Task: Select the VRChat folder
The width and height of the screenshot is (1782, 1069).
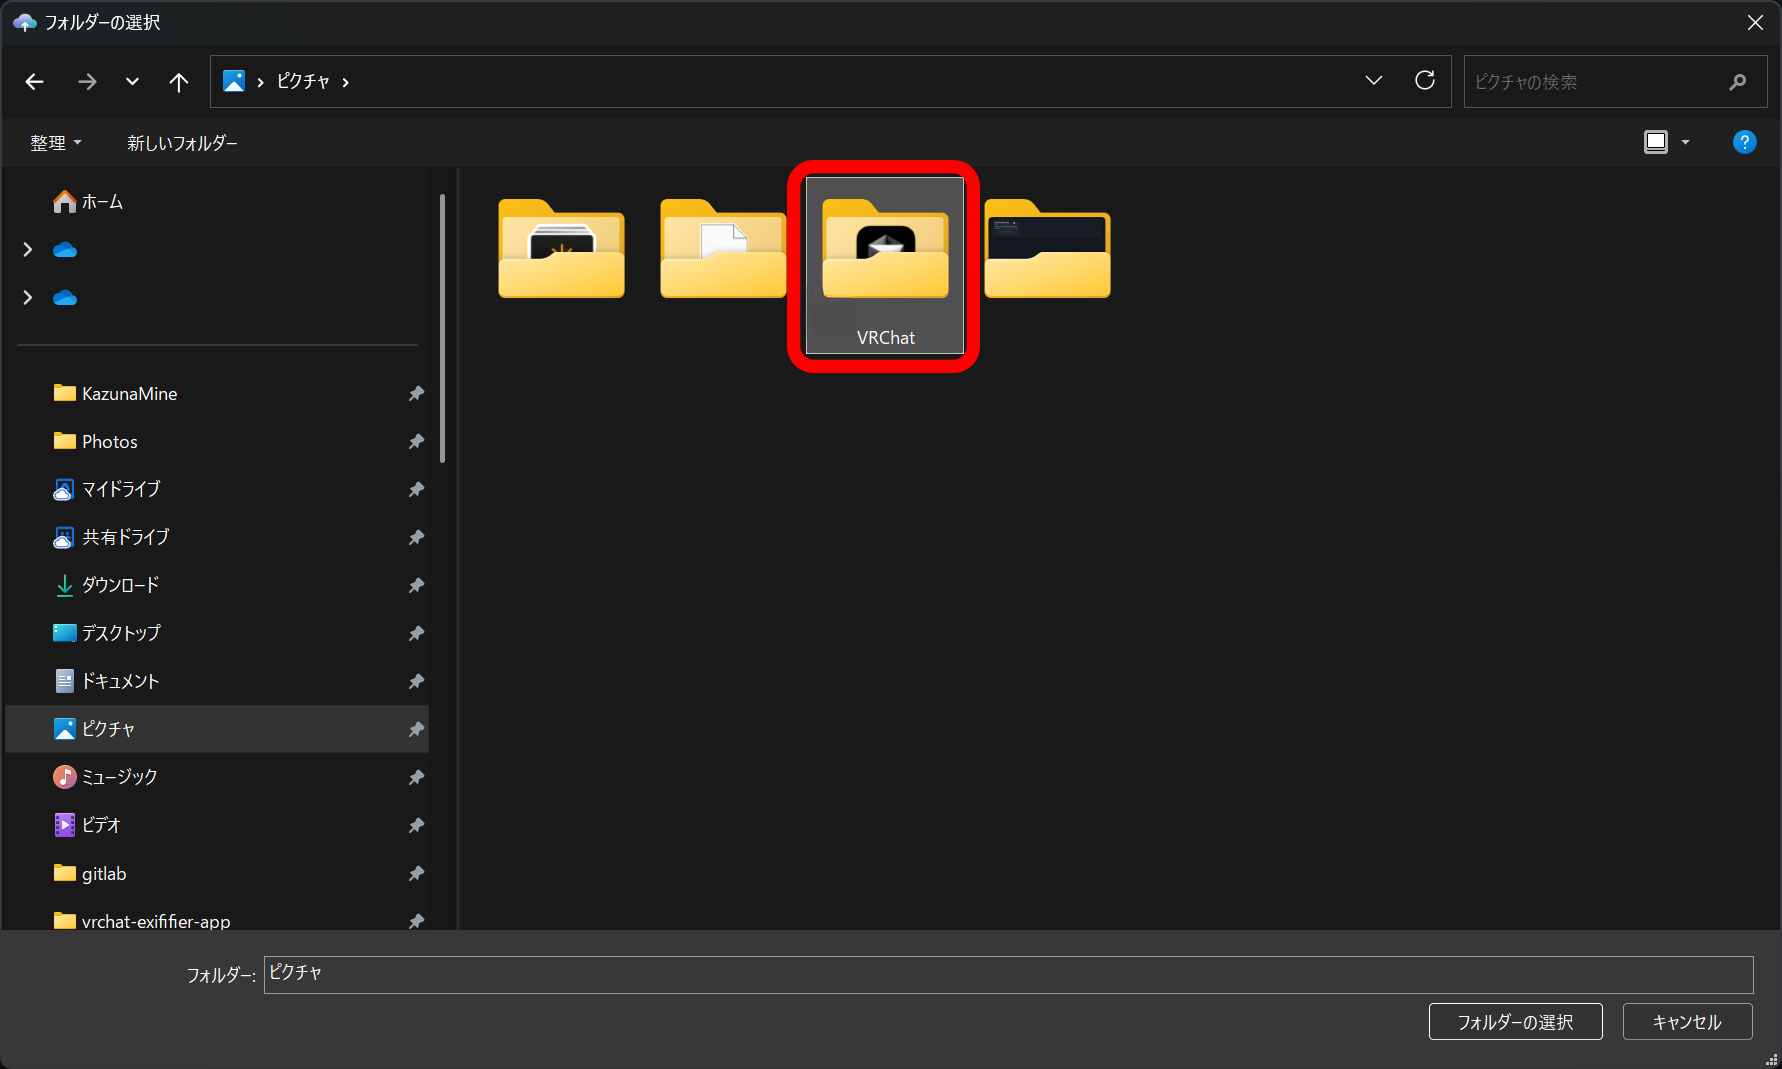Action: (x=885, y=266)
